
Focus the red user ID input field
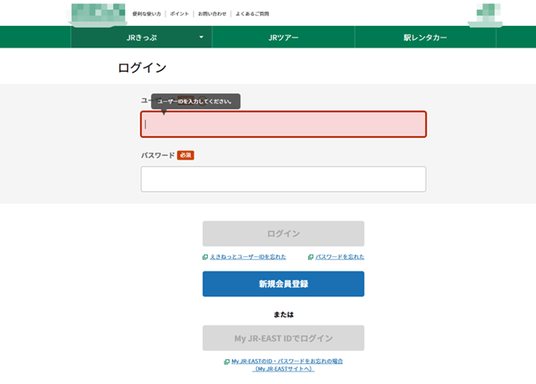point(283,124)
